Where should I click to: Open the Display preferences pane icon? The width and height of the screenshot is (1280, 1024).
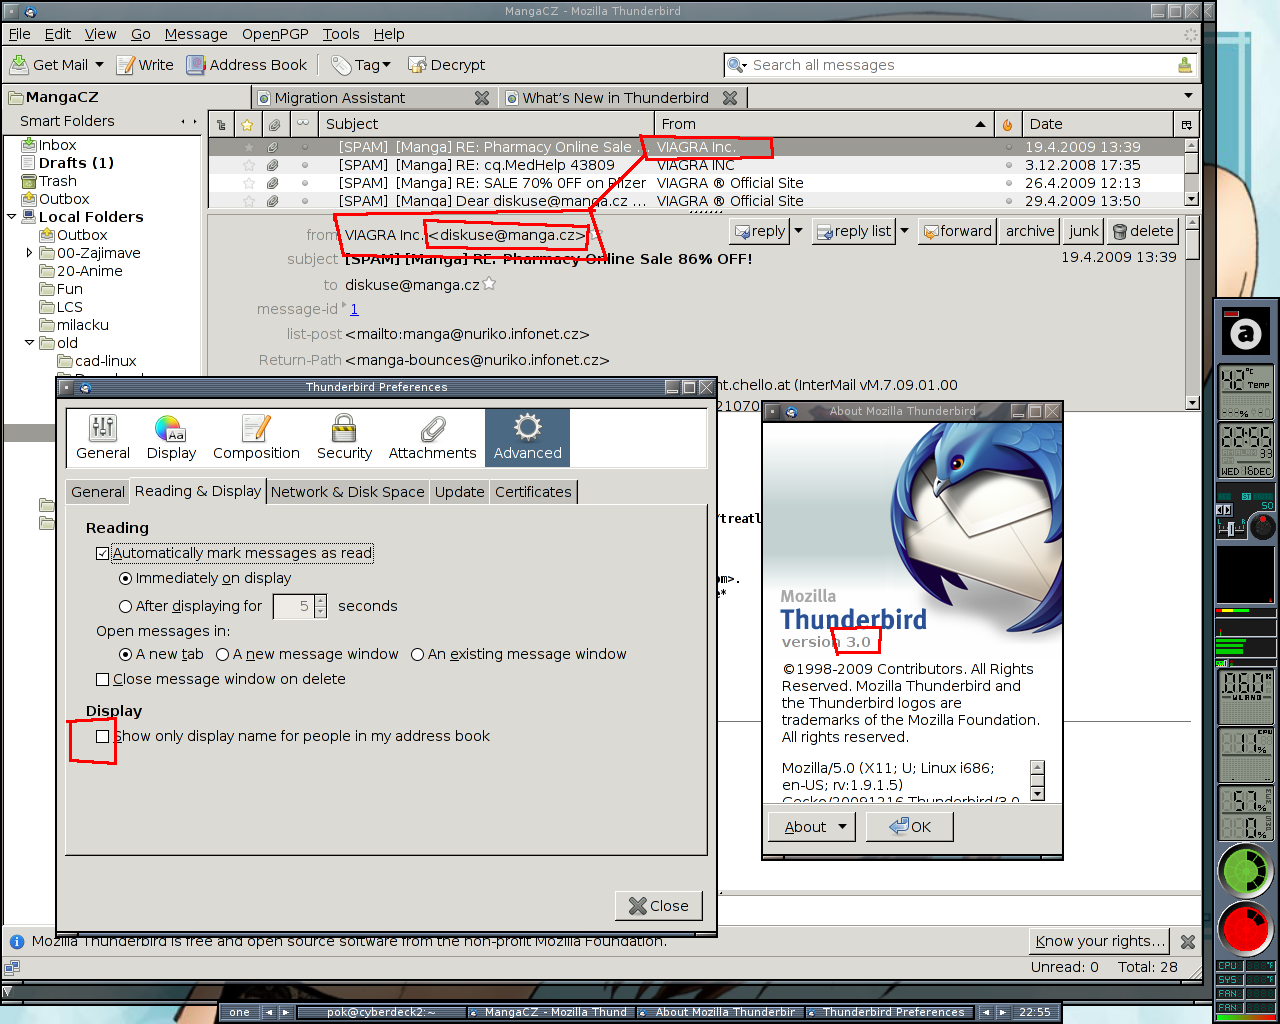[171, 438]
